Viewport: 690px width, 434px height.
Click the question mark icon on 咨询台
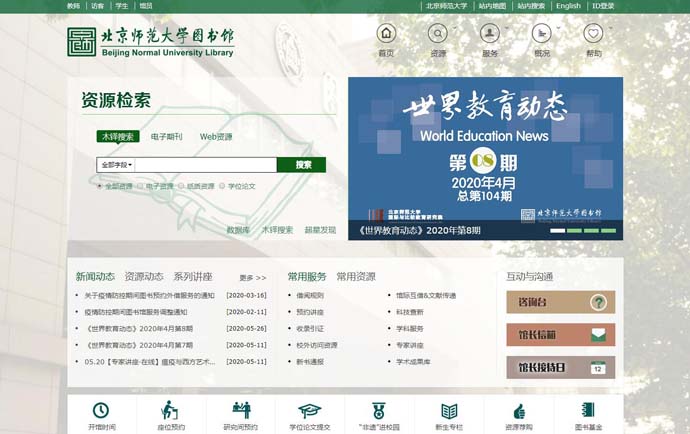click(x=598, y=302)
